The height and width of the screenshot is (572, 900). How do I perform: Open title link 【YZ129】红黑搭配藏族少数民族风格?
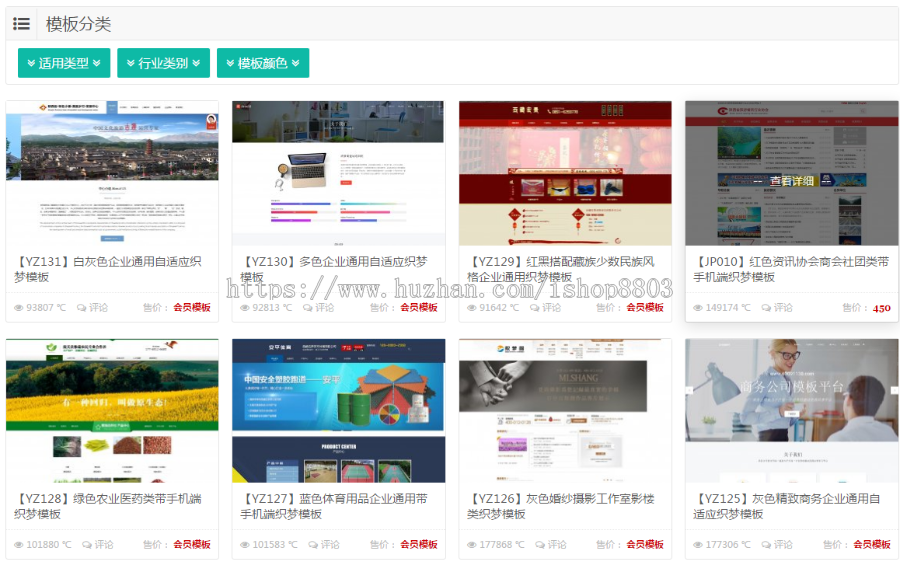click(x=561, y=269)
